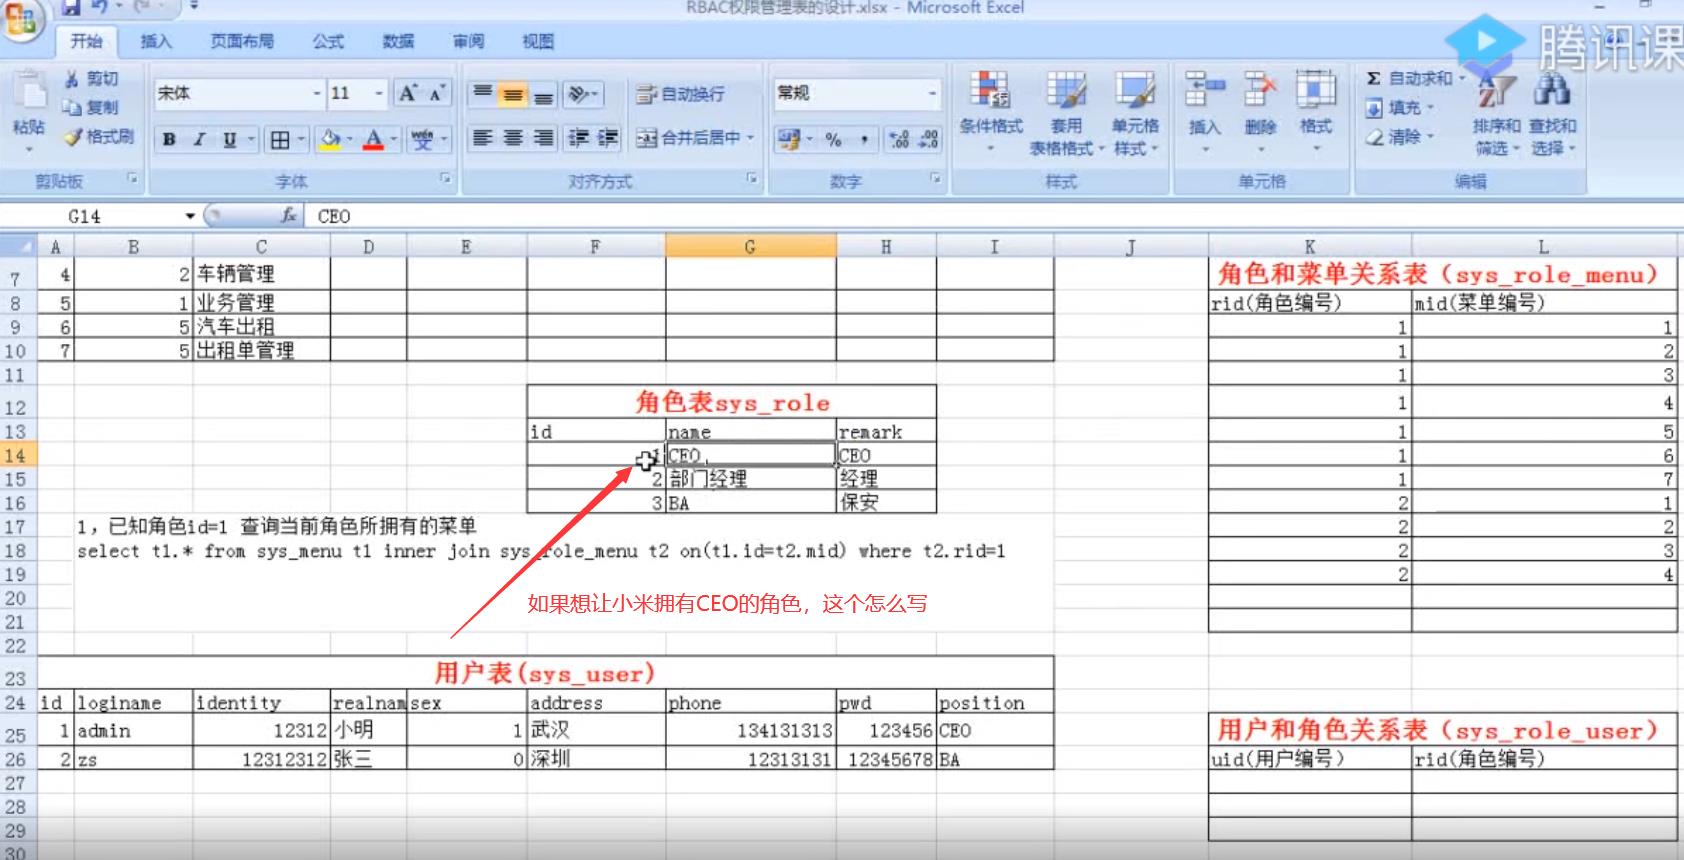Select the cell containing 部门经理
Screen dimensions: 1684x860
click(751, 479)
